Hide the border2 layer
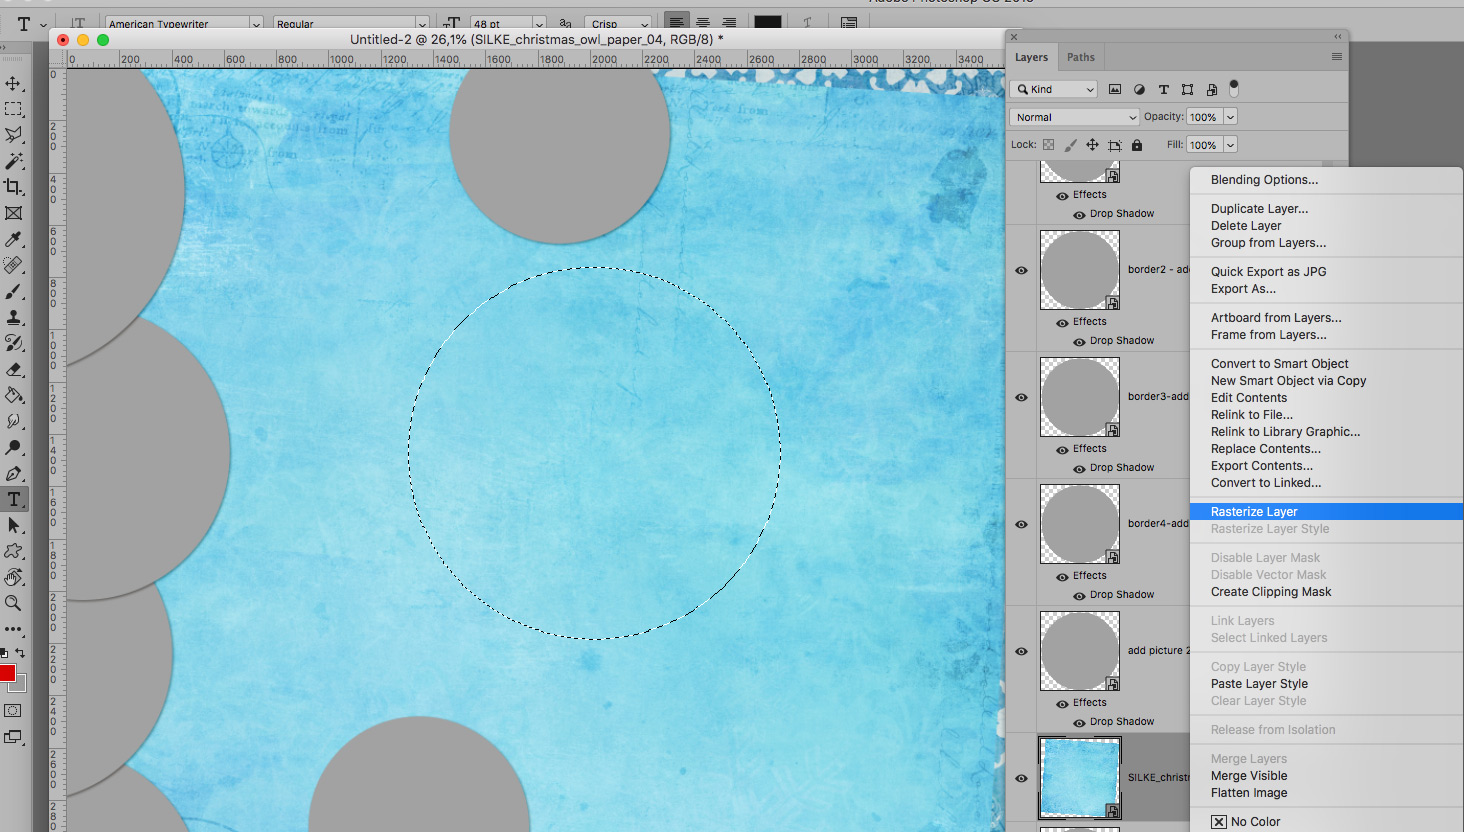Viewport: 1464px width, 832px height. pyautogui.click(x=1021, y=270)
